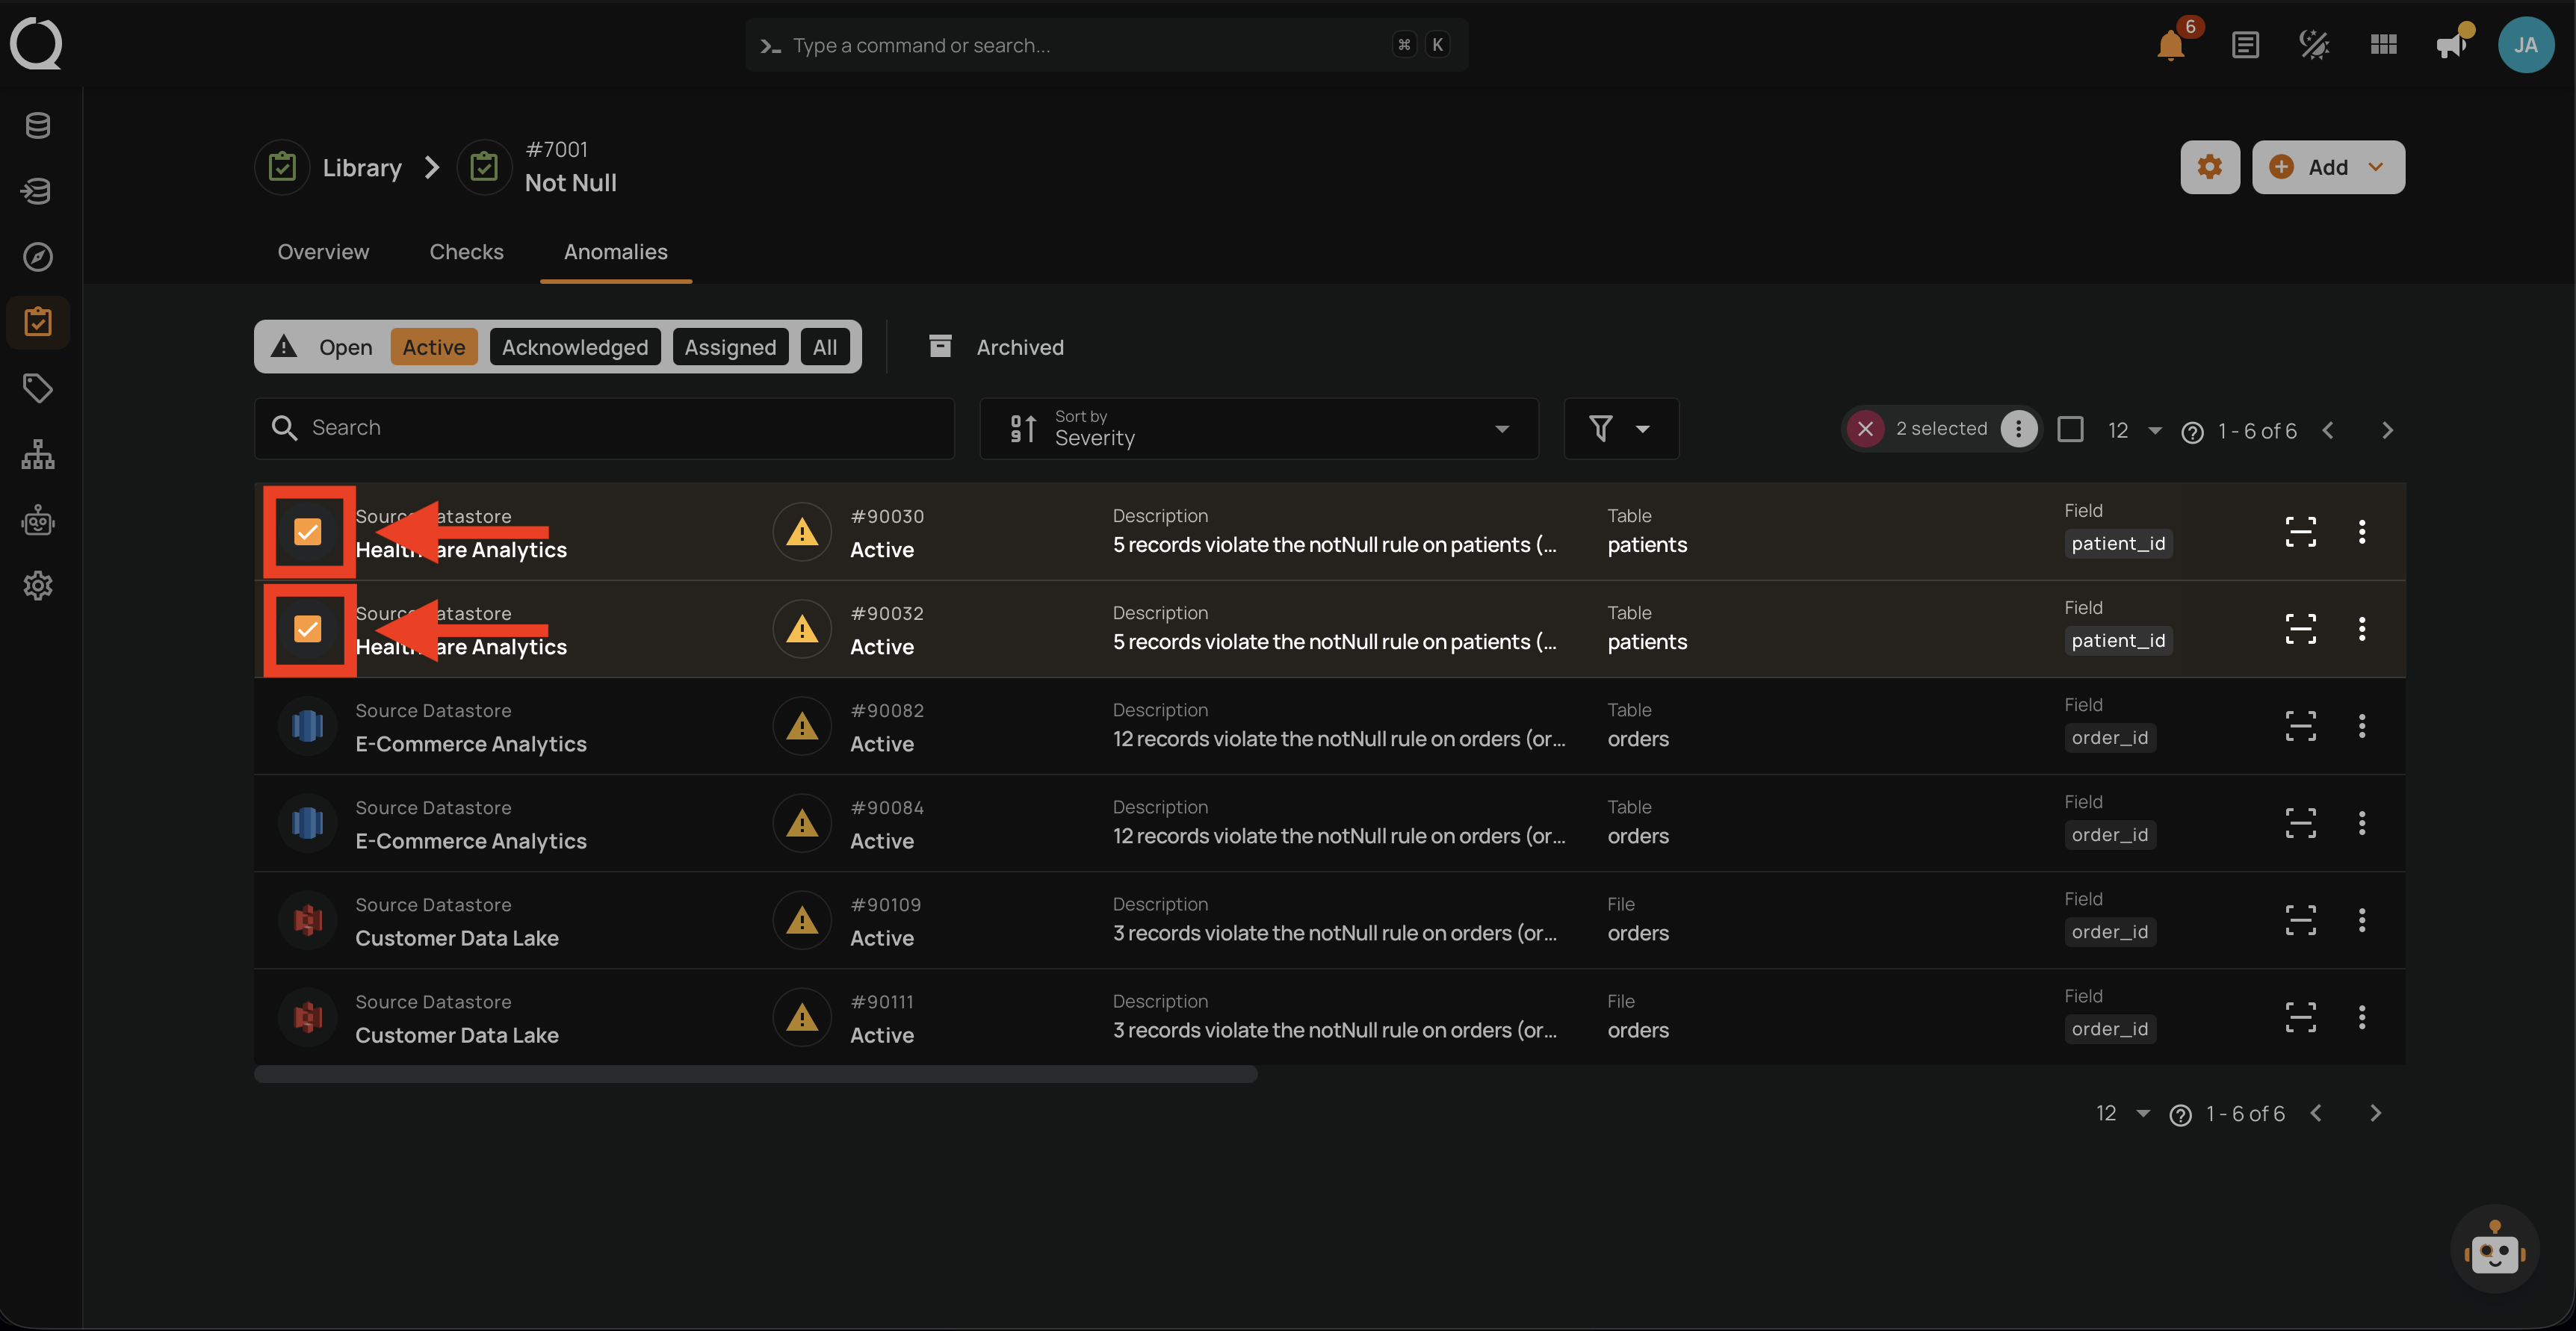Image resolution: width=2576 pixels, height=1331 pixels.
Task: Toggle the select all checkbox
Action: 2070,430
